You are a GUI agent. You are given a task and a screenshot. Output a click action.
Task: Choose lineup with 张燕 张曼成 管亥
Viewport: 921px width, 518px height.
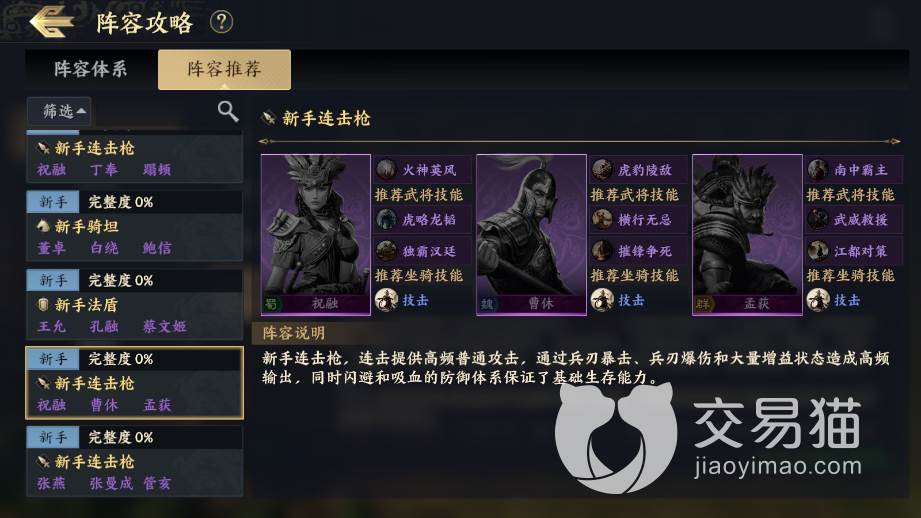(135, 461)
